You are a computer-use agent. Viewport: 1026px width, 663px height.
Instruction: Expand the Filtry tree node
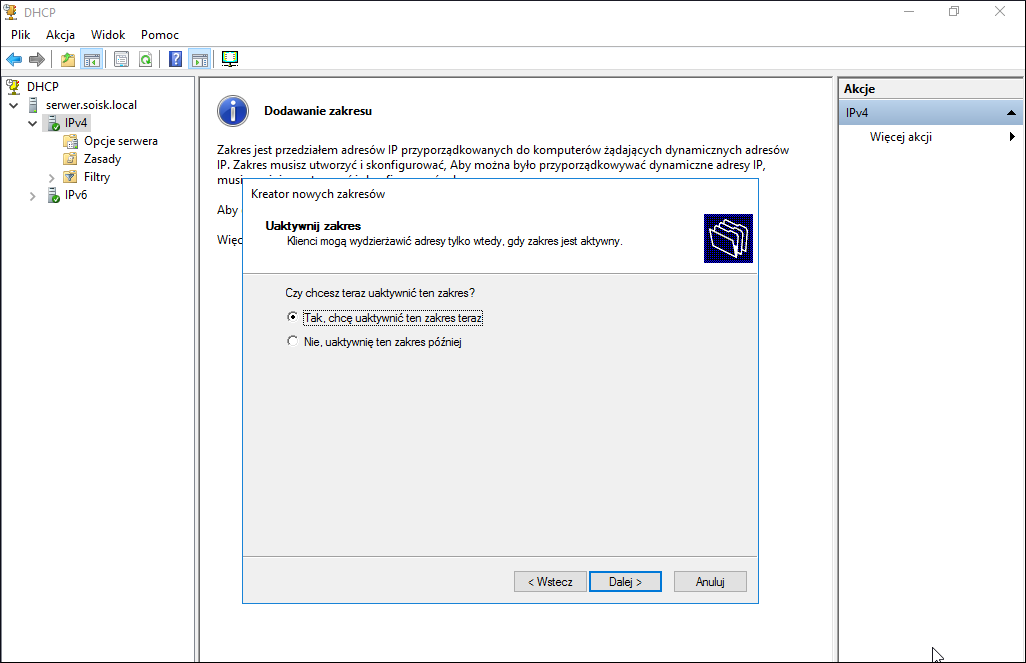52,177
